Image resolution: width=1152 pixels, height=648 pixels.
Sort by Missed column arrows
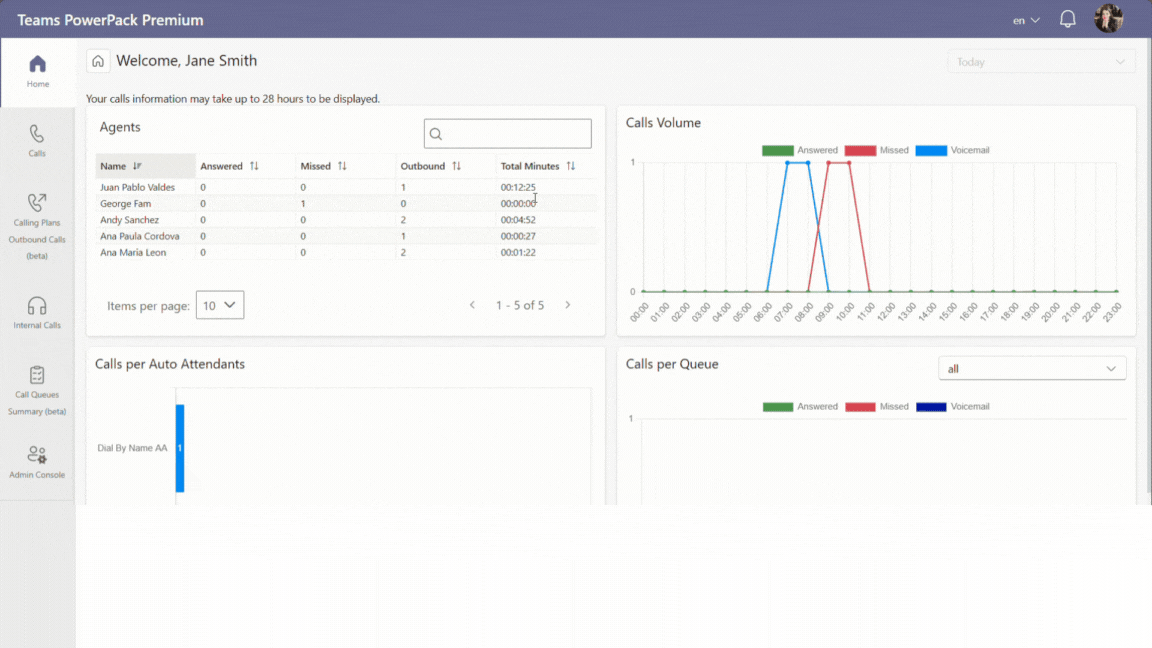pos(342,166)
